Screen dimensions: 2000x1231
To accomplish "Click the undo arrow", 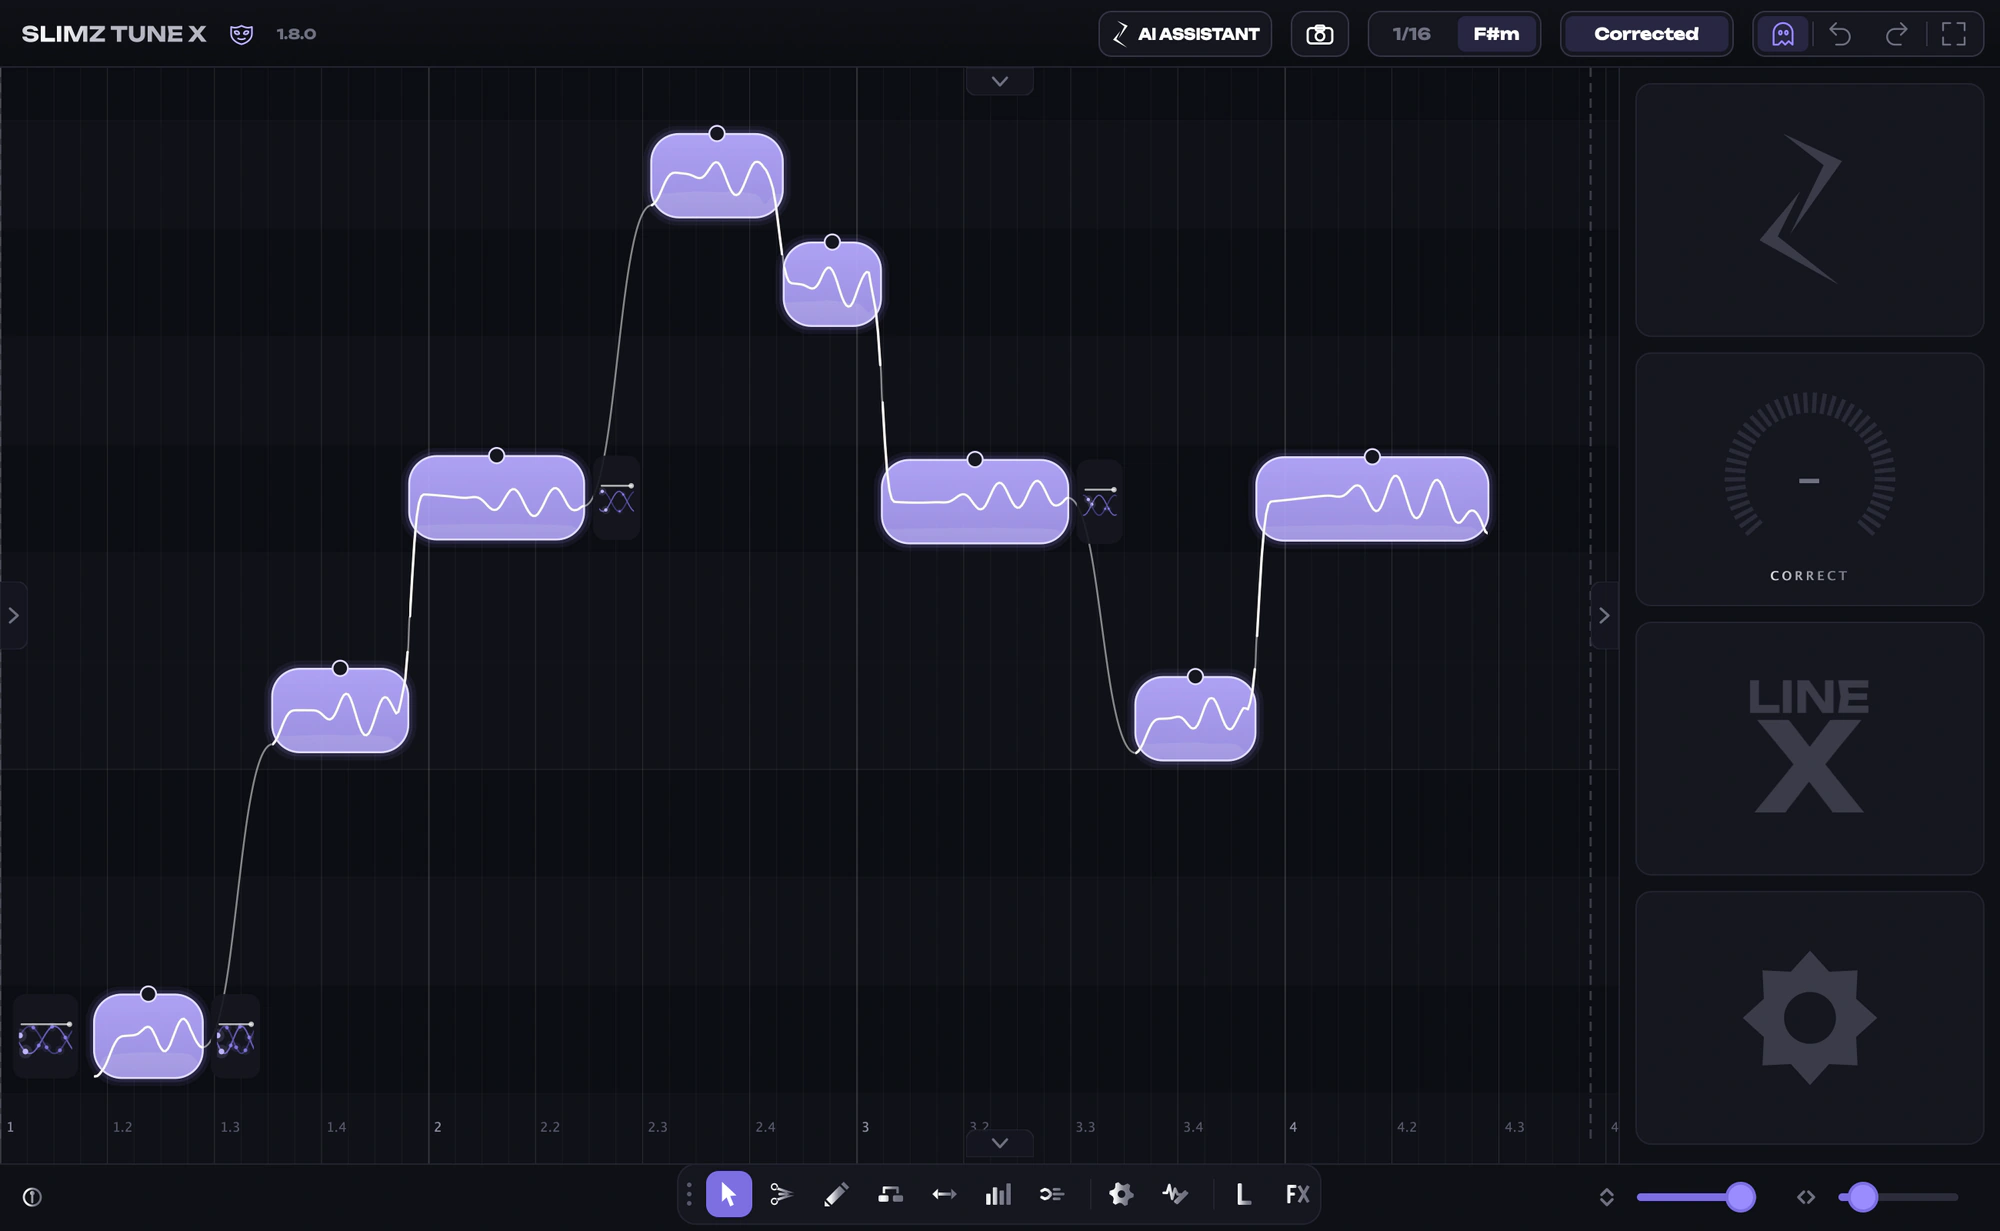I will pyautogui.click(x=1840, y=34).
